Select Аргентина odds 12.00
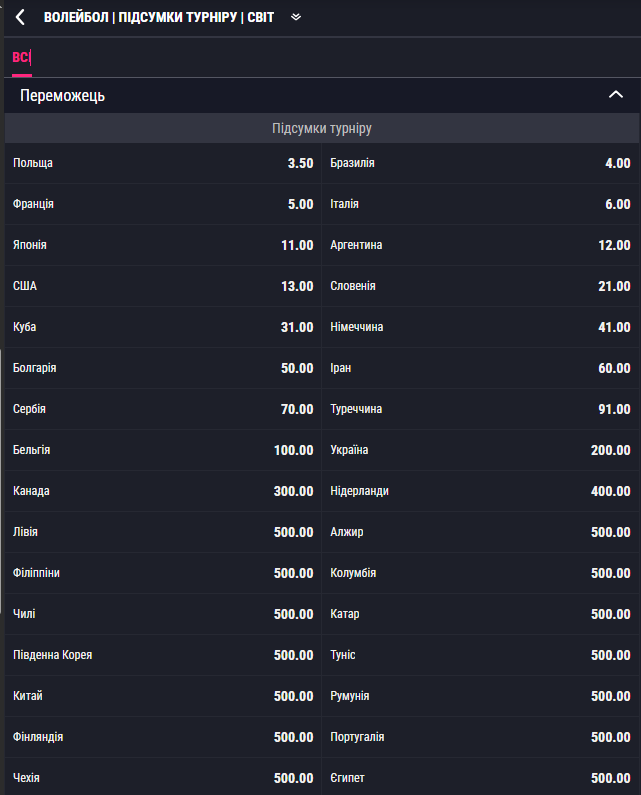Image resolution: width=641 pixels, height=795 pixels. click(480, 245)
